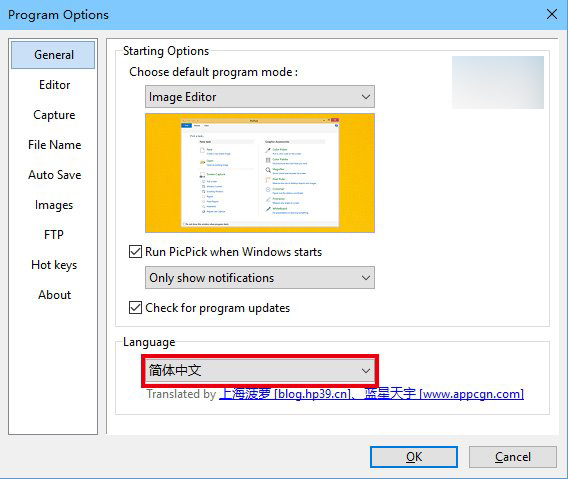
Task: Select the File Name tab
Action: click(x=54, y=145)
